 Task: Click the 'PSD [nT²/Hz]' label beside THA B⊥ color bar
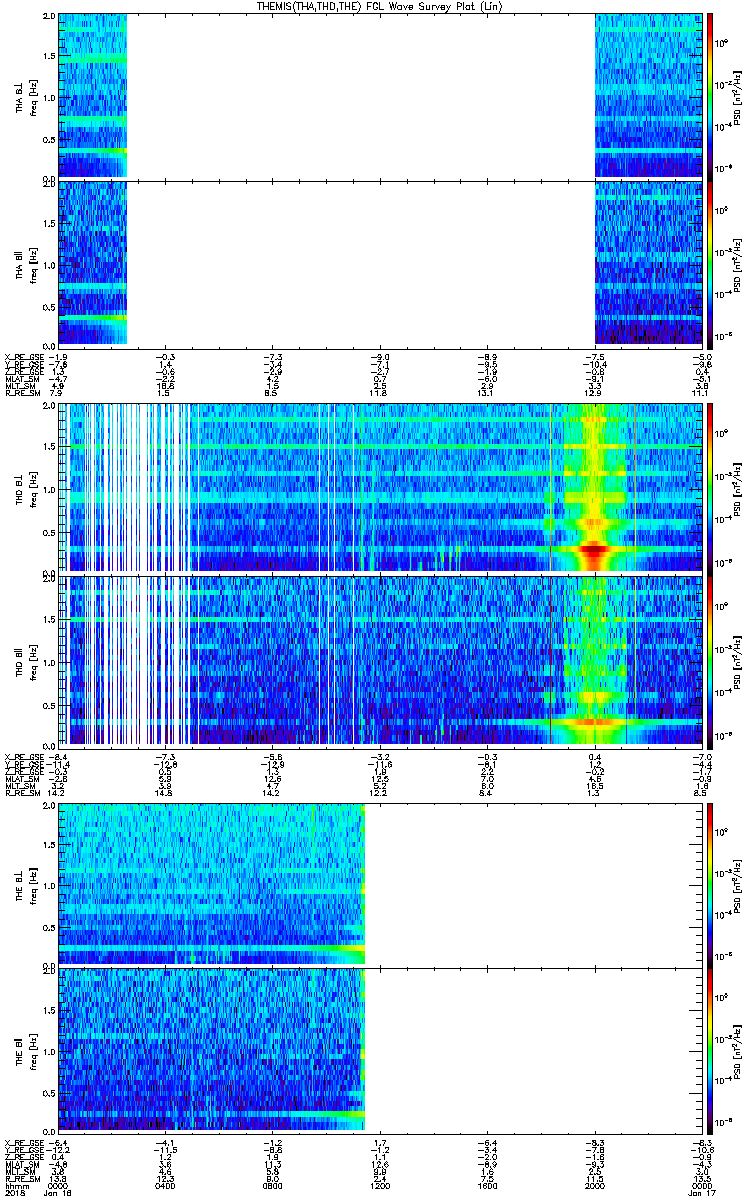point(737,96)
